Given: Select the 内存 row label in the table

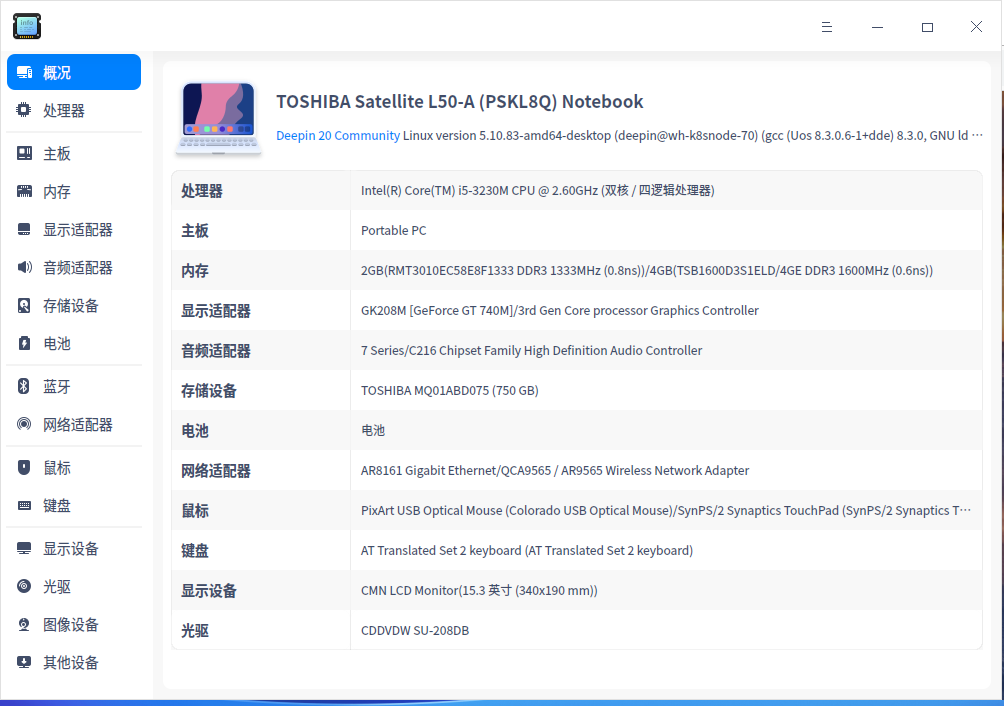Looking at the screenshot, I should tap(195, 271).
